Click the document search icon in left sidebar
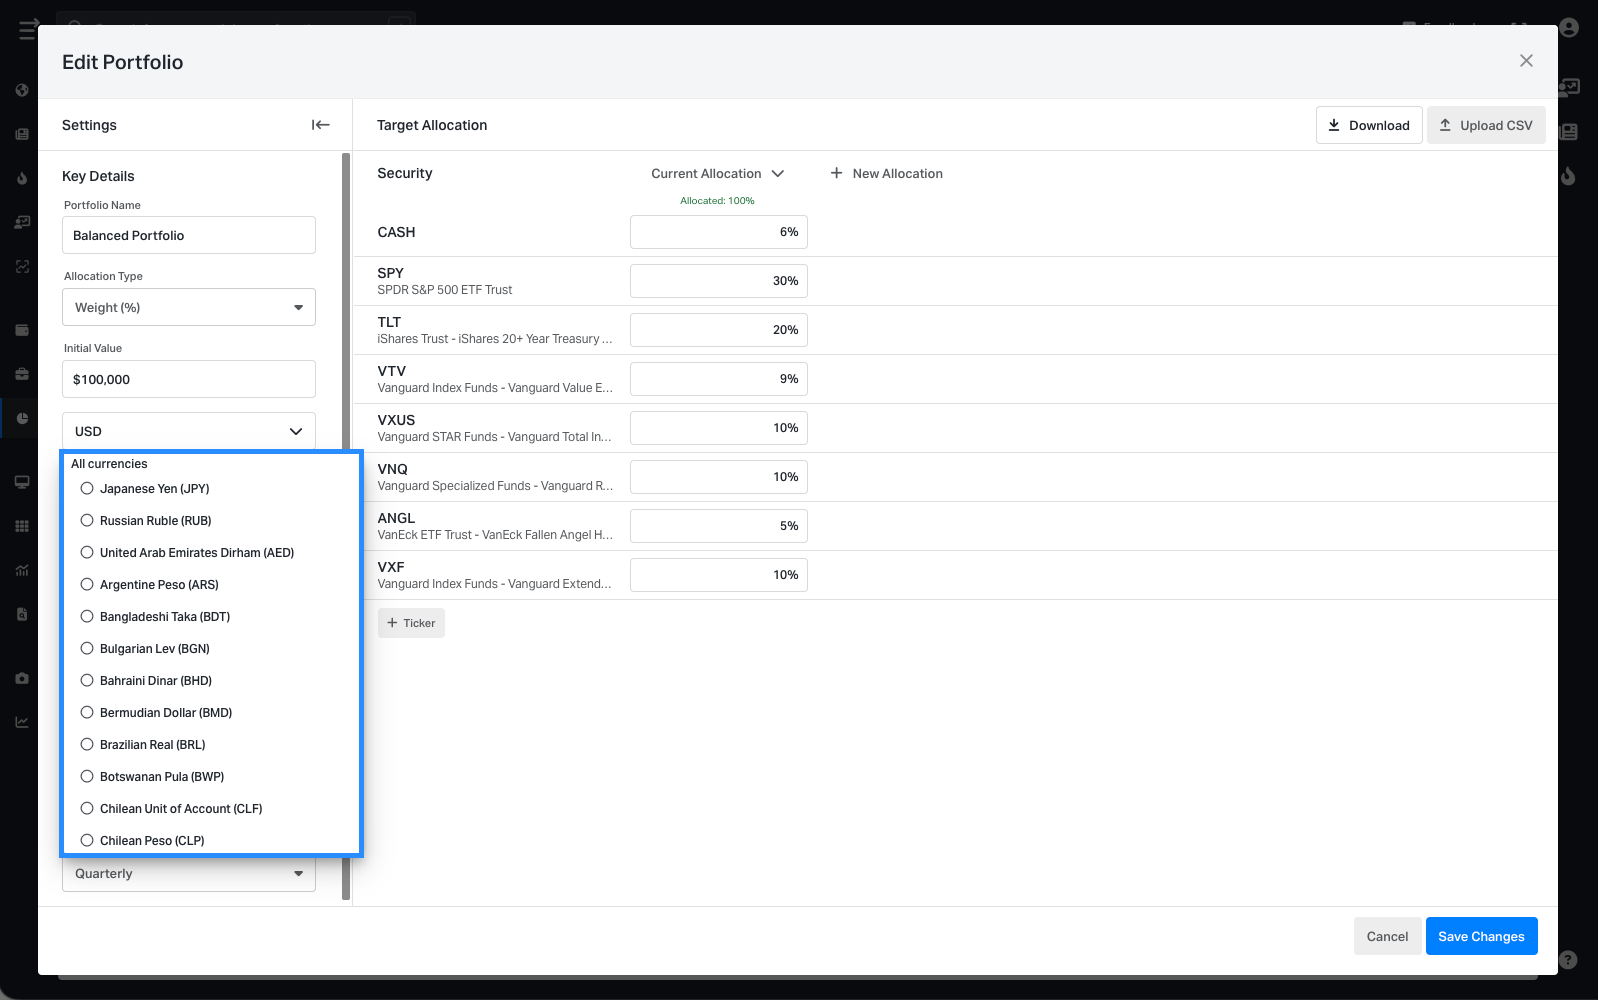This screenshot has width=1598, height=1000. [x=22, y=614]
